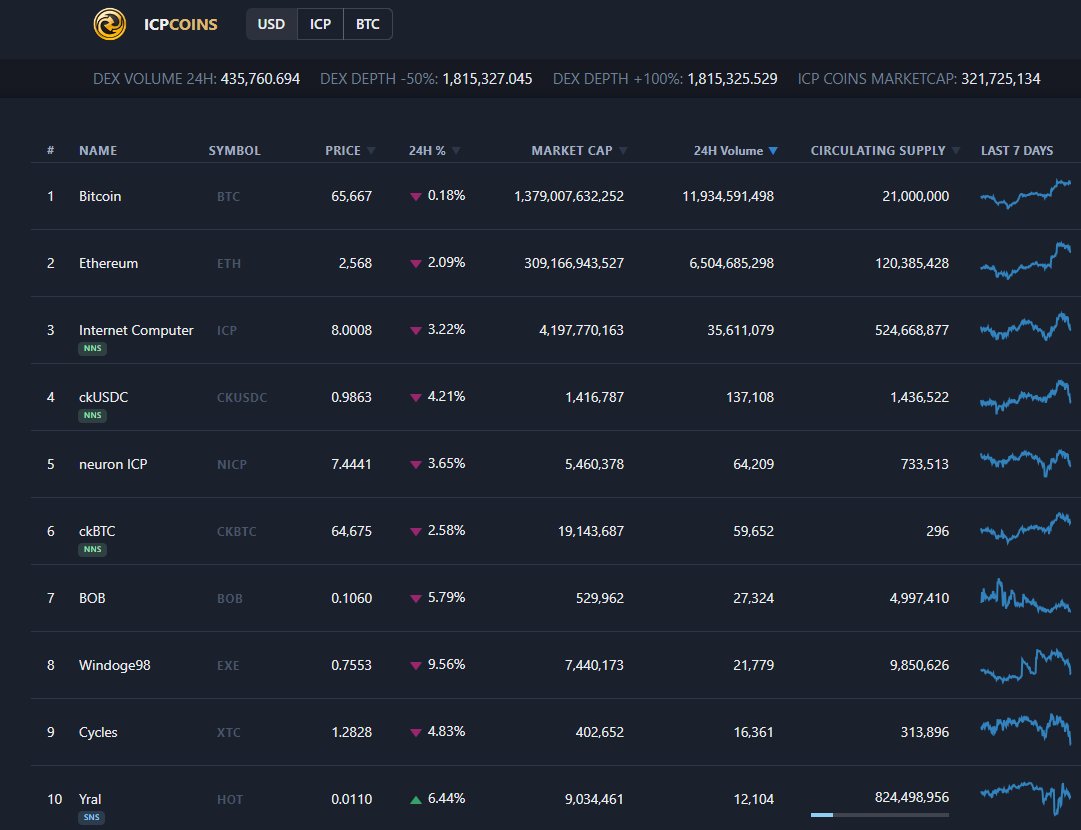View Ethereum 7-day sparkline chart

click(x=1025, y=260)
